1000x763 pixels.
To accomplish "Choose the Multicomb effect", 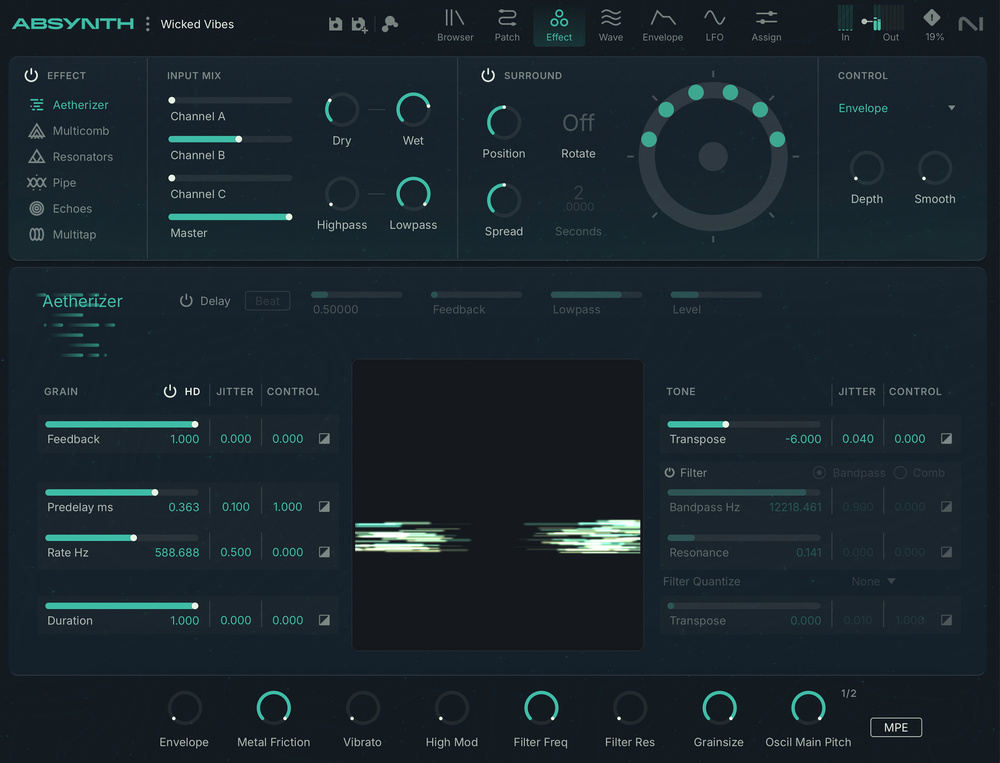I will point(69,131).
